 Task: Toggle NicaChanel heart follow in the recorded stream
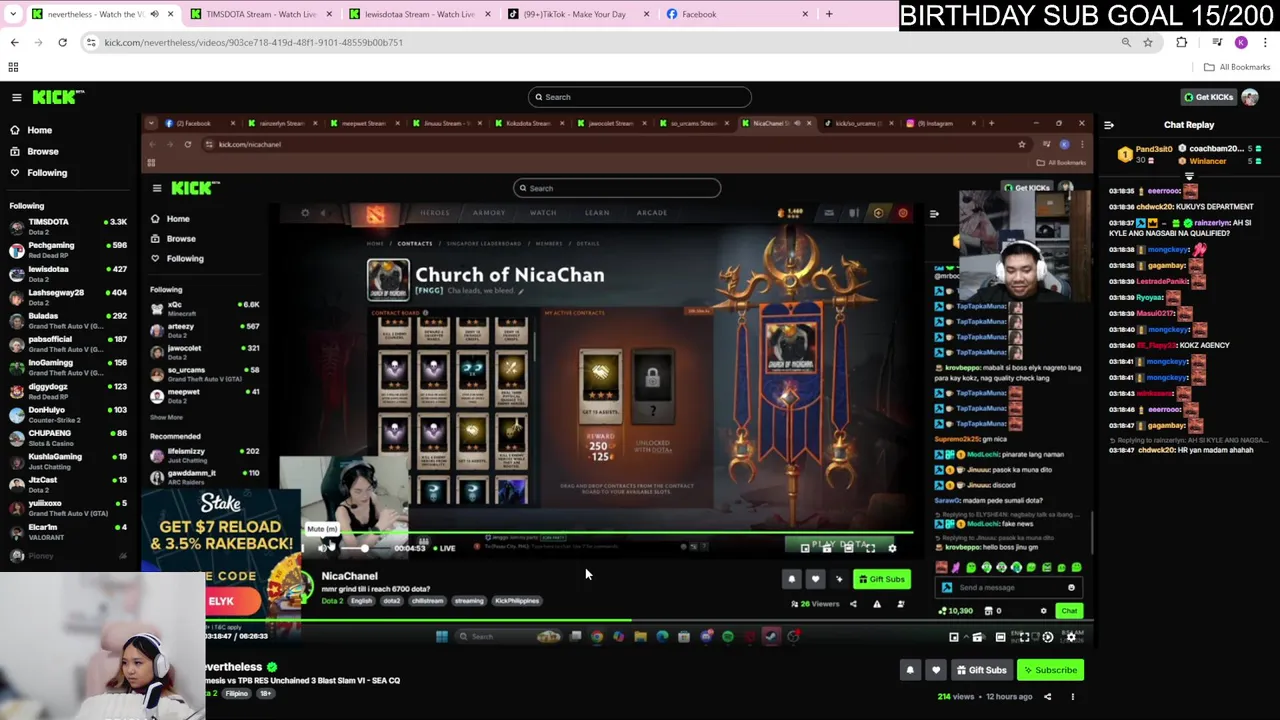815,579
